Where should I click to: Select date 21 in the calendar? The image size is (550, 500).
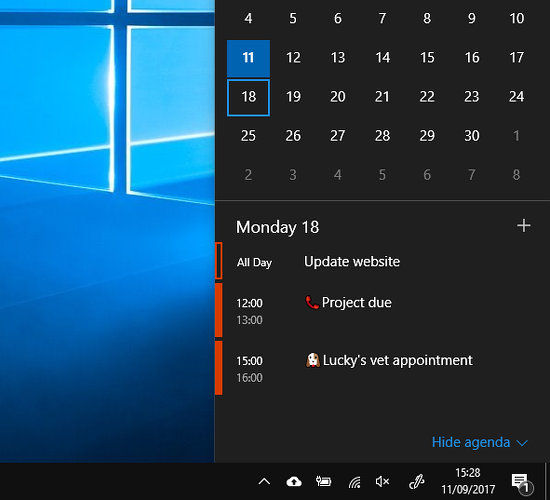coord(383,97)
